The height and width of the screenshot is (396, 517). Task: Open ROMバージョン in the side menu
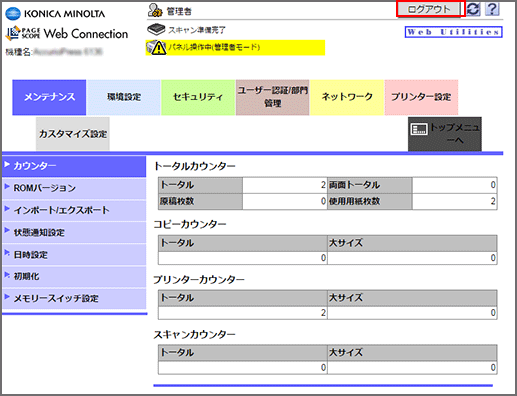(74, 188)
